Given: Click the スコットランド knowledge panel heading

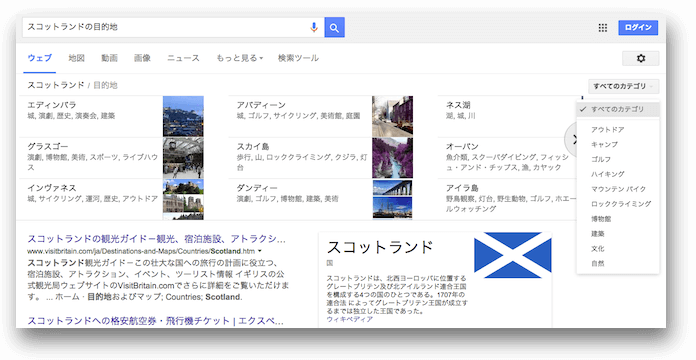Looking at the screenshot, I should pyautogui.click(x=380, y=247).
